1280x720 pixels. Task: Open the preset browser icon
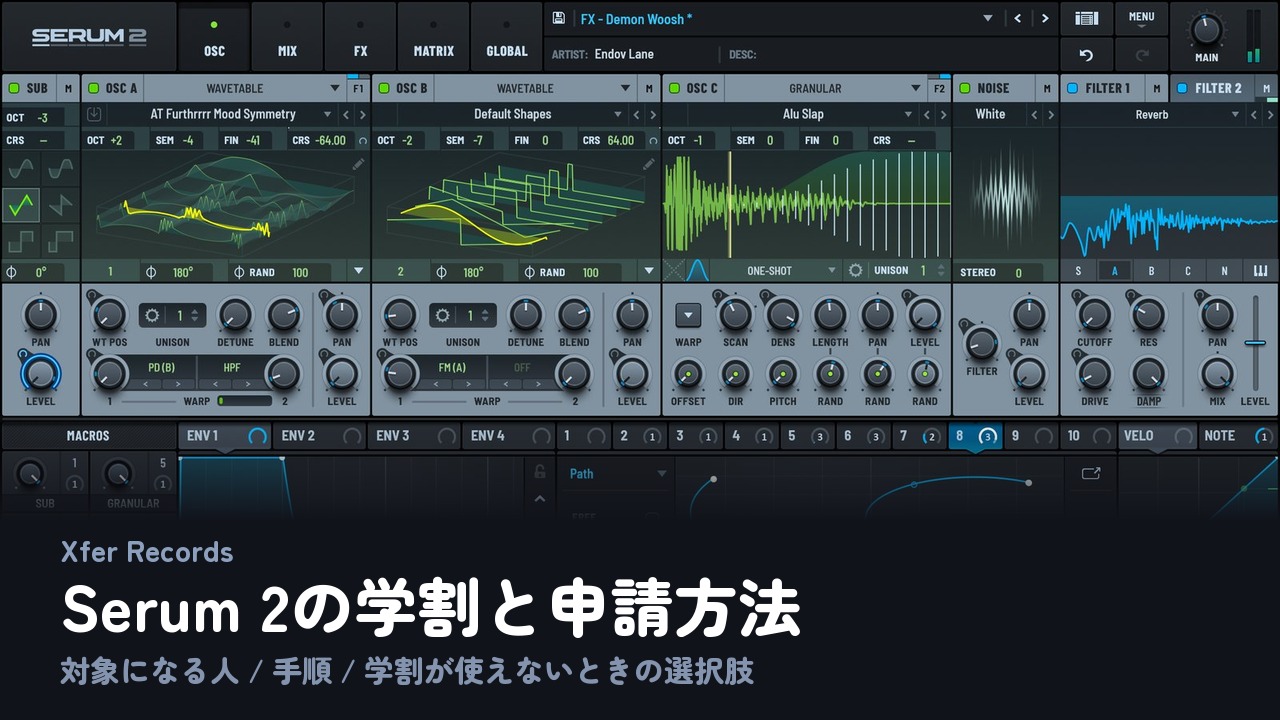[1086, 18]
